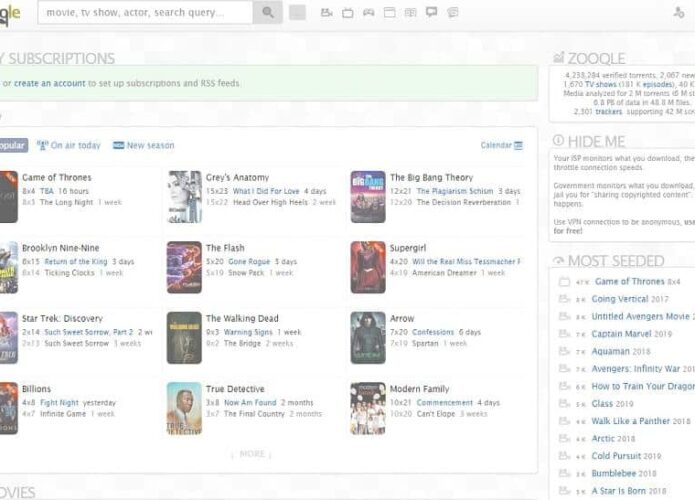Open the American Dreamer episode link
Image resolution: width=695 pixels, height=500 pixels.
point(444,273)
